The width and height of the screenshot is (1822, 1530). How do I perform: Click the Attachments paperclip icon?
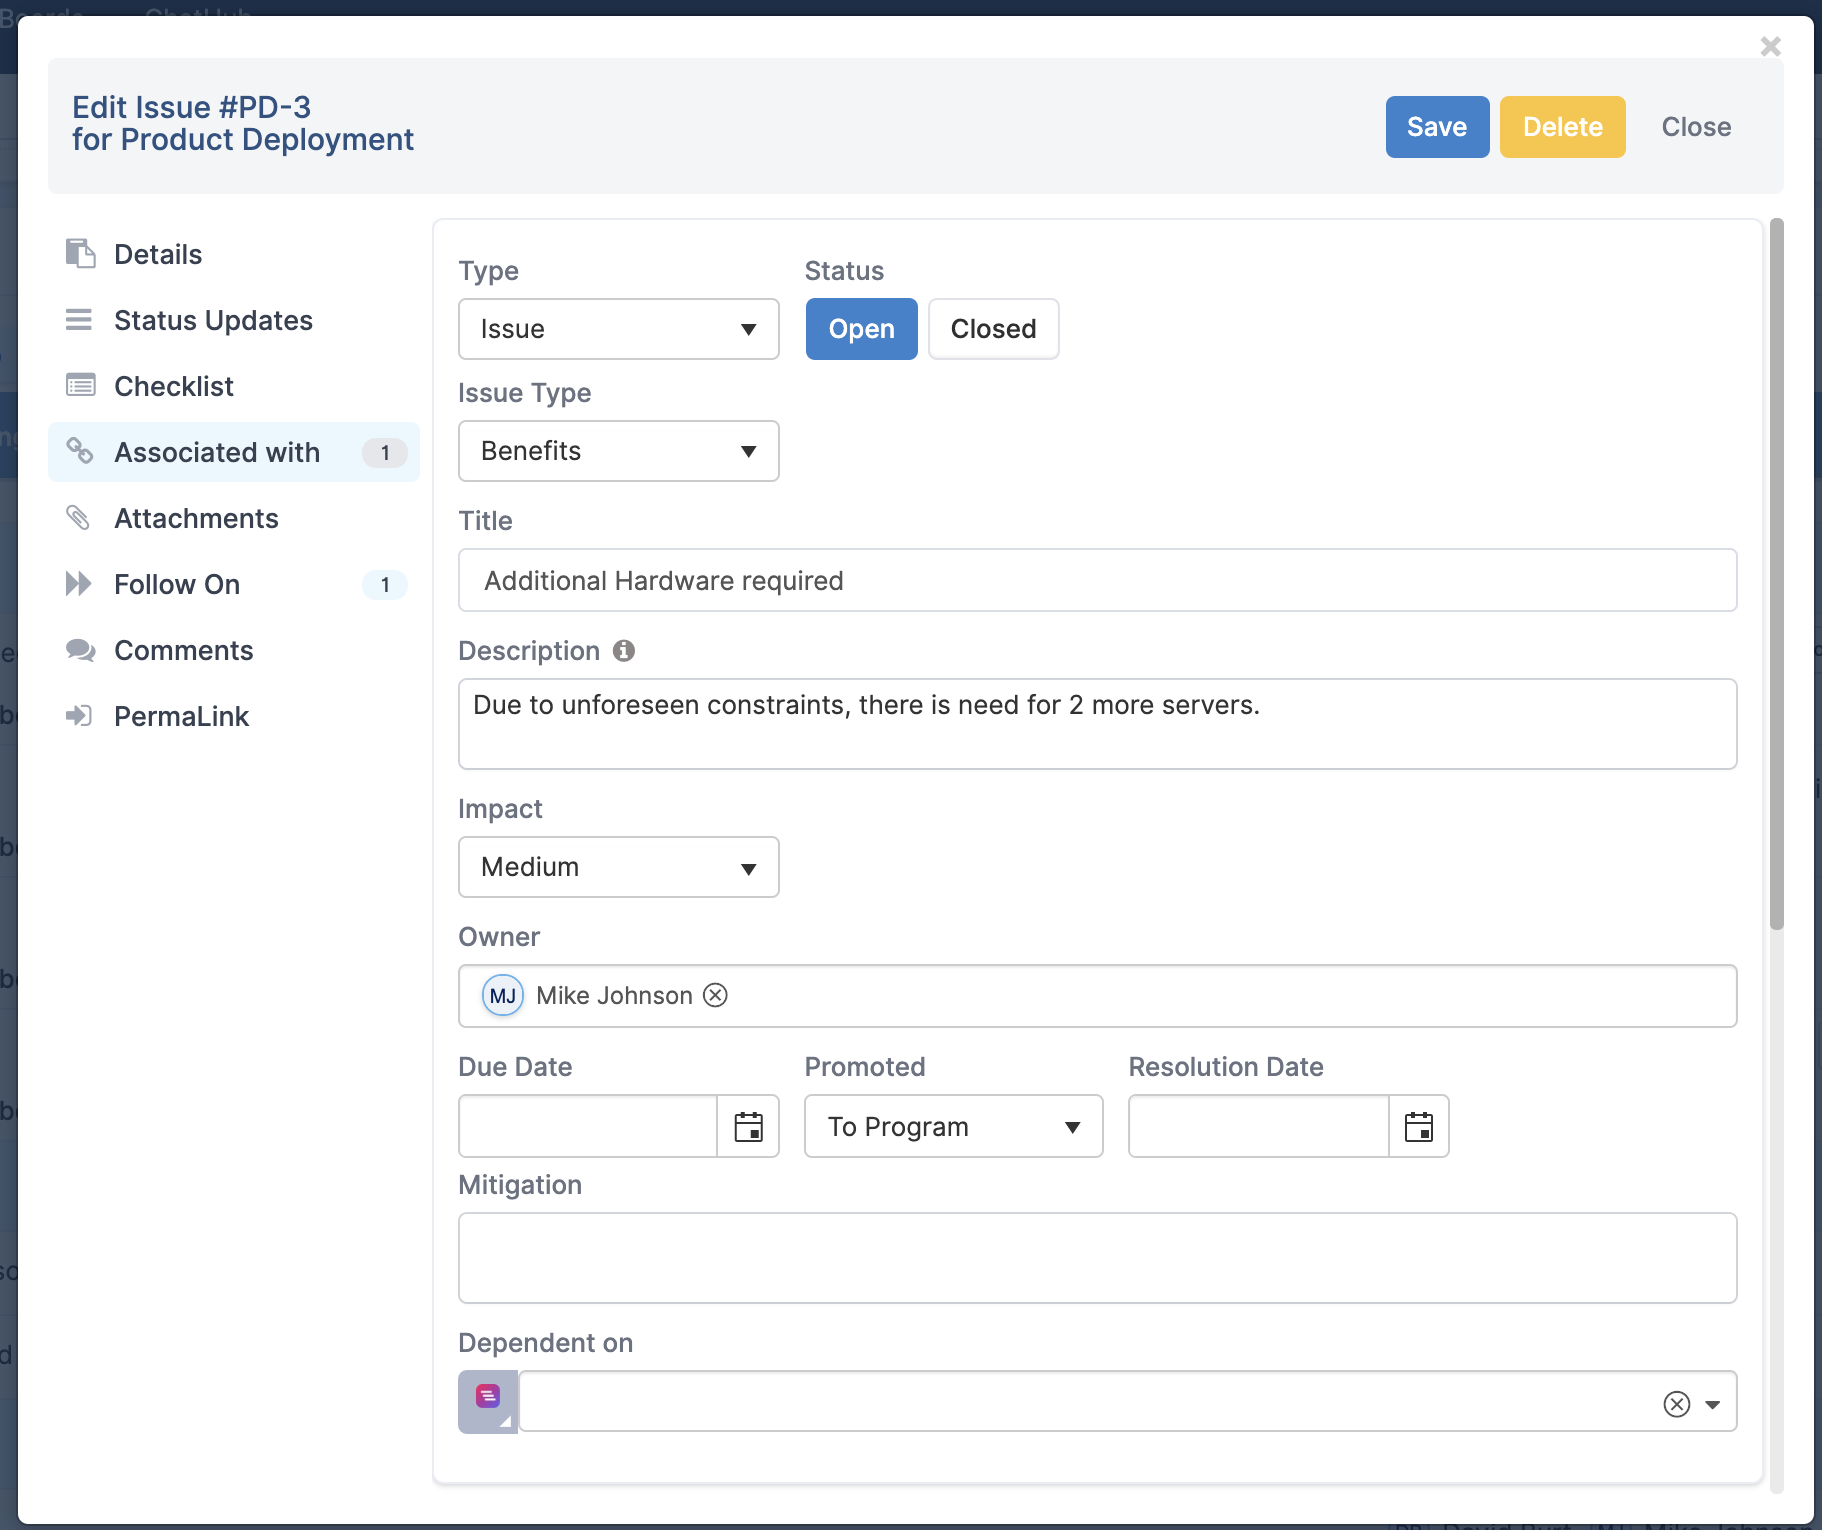pos(78,517)
